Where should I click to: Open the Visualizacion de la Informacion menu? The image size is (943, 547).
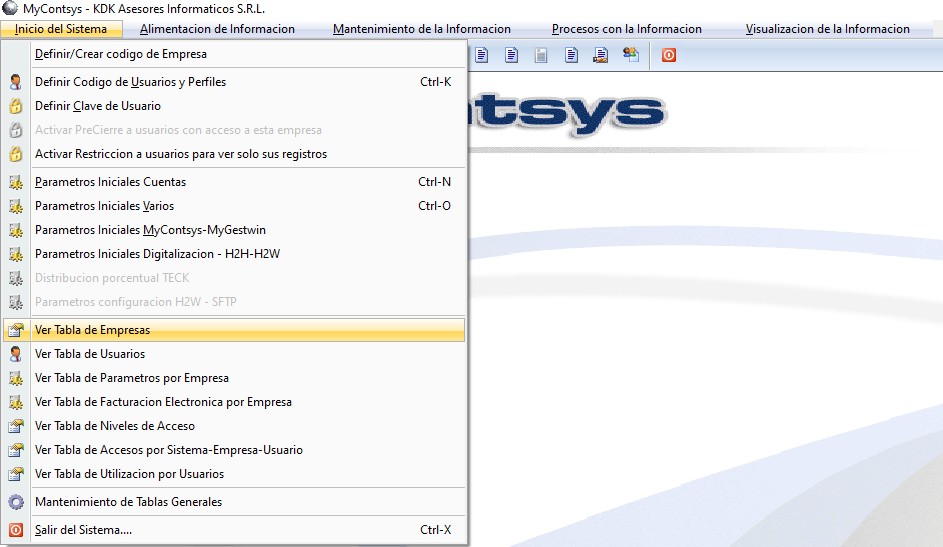(x=827, y=29)
